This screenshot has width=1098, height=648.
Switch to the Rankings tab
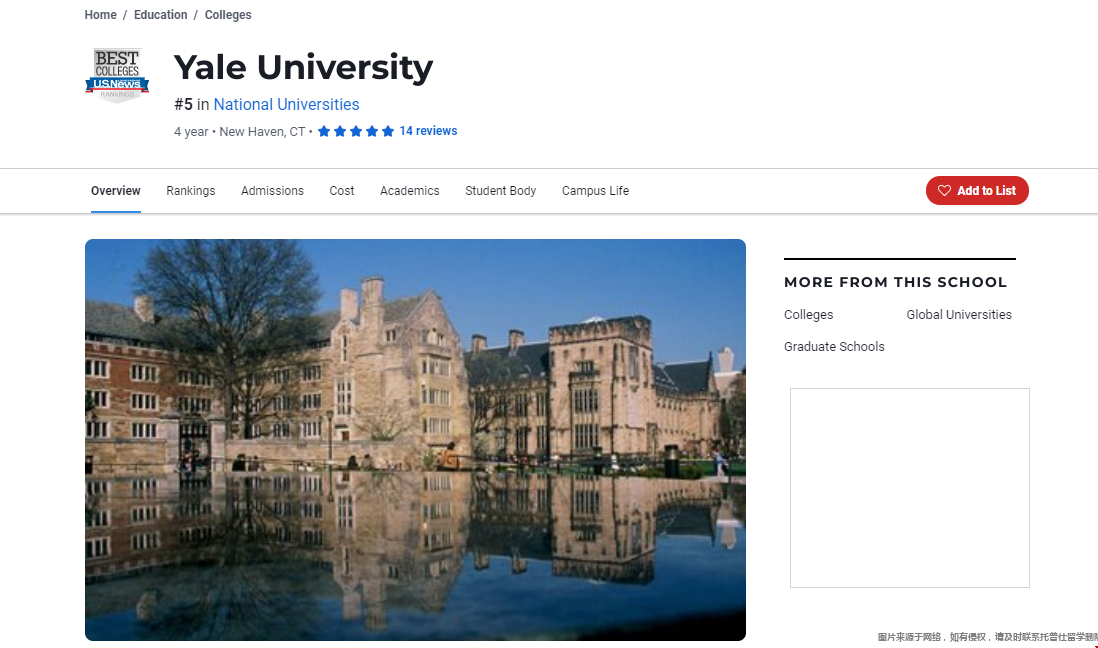tap(190, 191)
